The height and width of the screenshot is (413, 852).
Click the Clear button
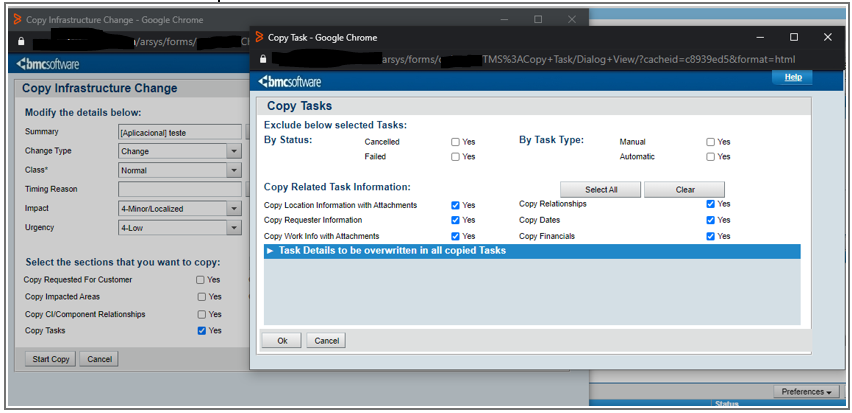point(685,190)
